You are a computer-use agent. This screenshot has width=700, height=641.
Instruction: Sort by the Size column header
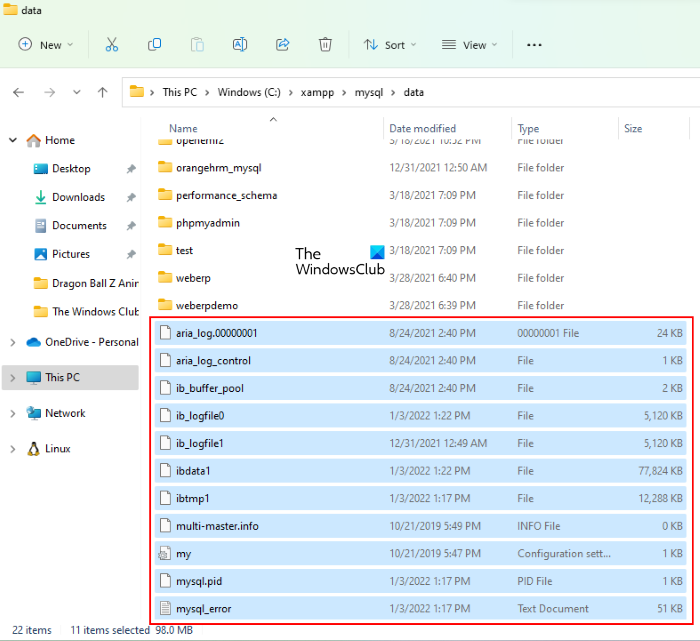pyautogui.click(x=633, y=129)
